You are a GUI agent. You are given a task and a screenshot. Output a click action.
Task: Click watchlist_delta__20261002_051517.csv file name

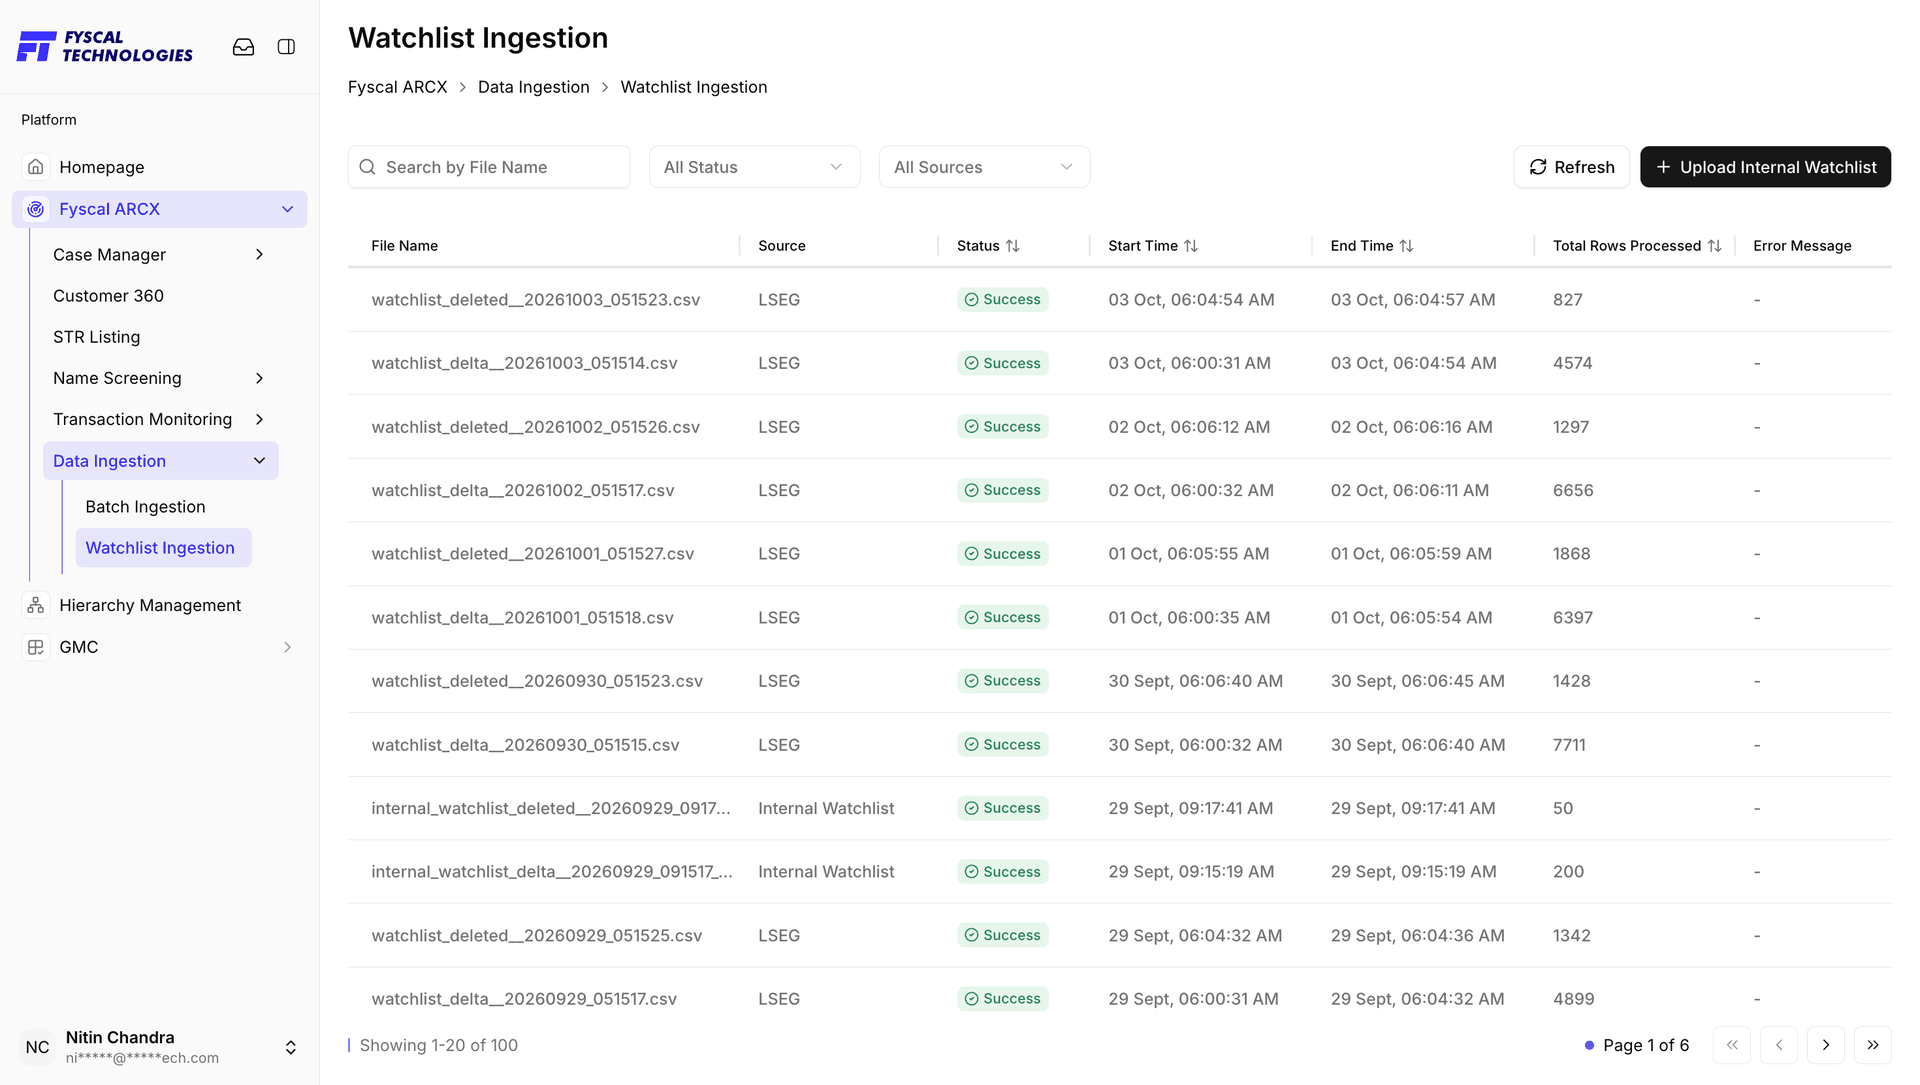pyautogui.click(x=523, y=490)
